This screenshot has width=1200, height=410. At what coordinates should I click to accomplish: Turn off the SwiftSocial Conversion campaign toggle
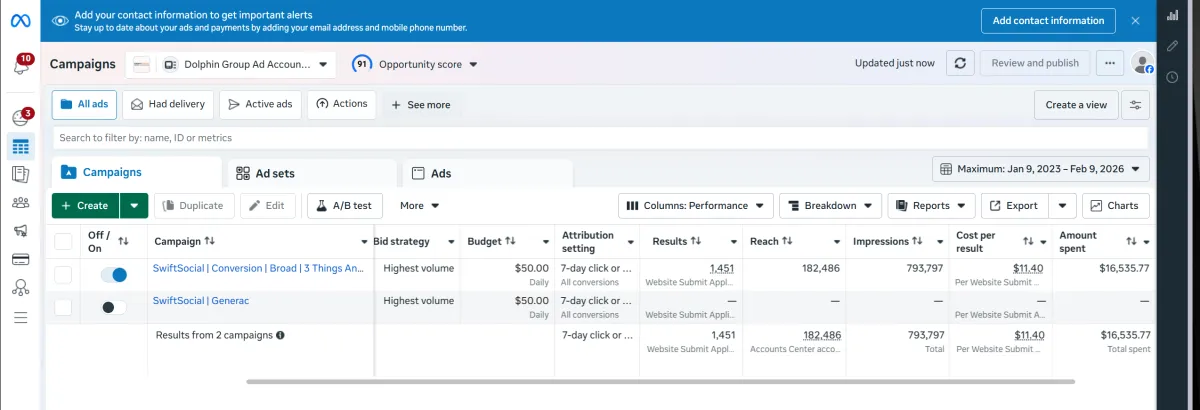coord(114,275)
